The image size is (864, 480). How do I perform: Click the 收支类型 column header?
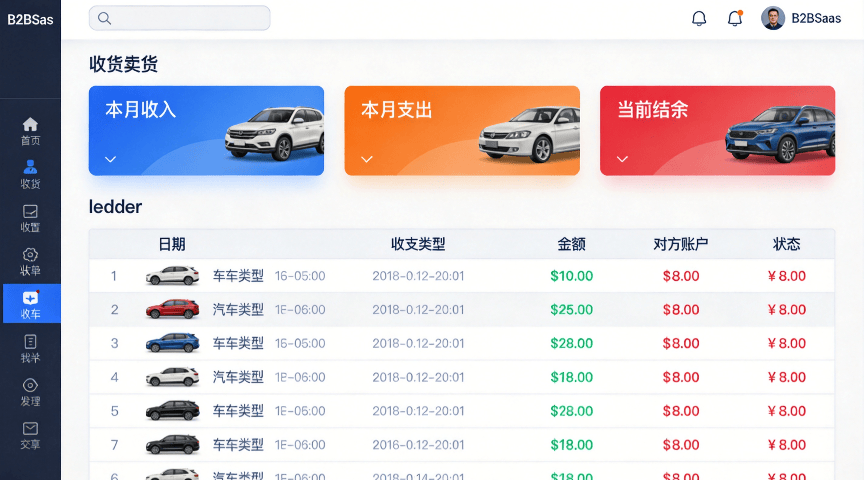click(418, 244)
